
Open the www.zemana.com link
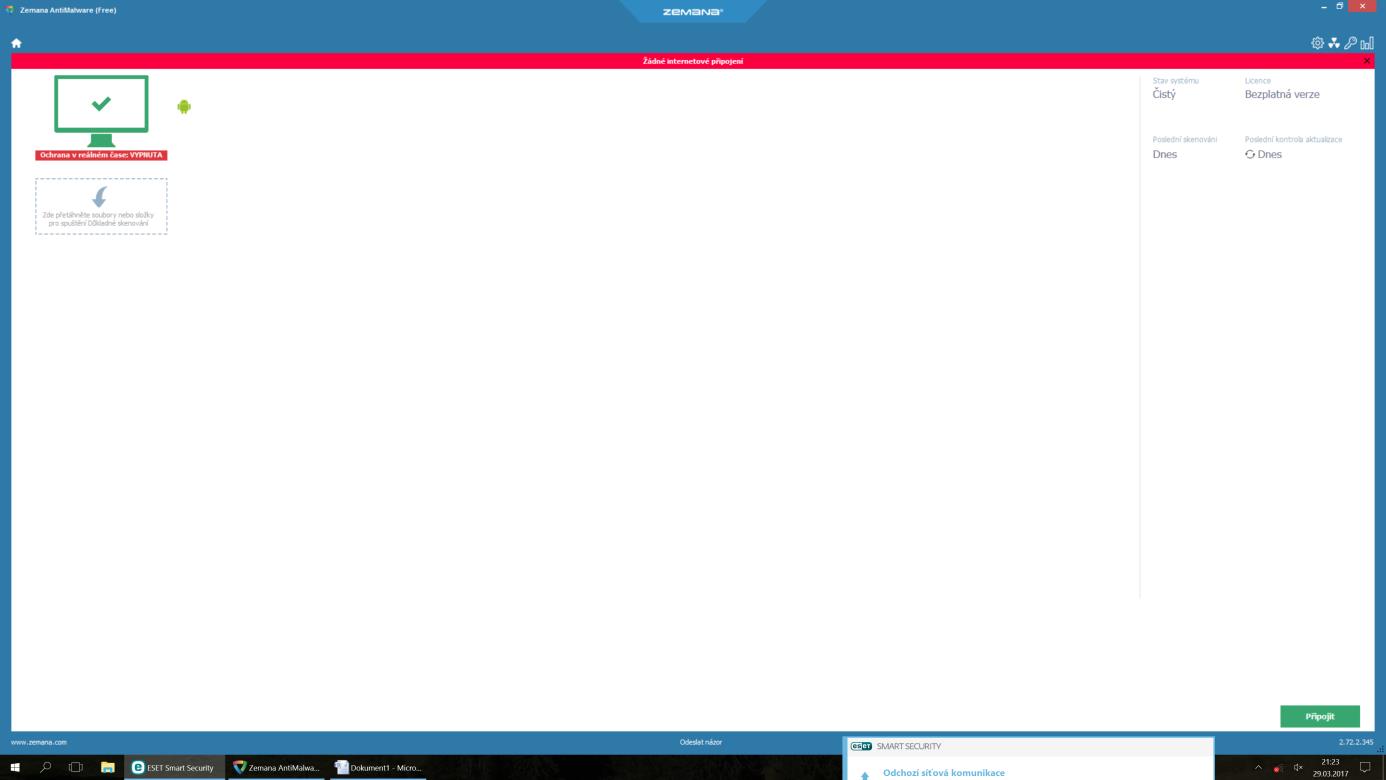point(39,742)
